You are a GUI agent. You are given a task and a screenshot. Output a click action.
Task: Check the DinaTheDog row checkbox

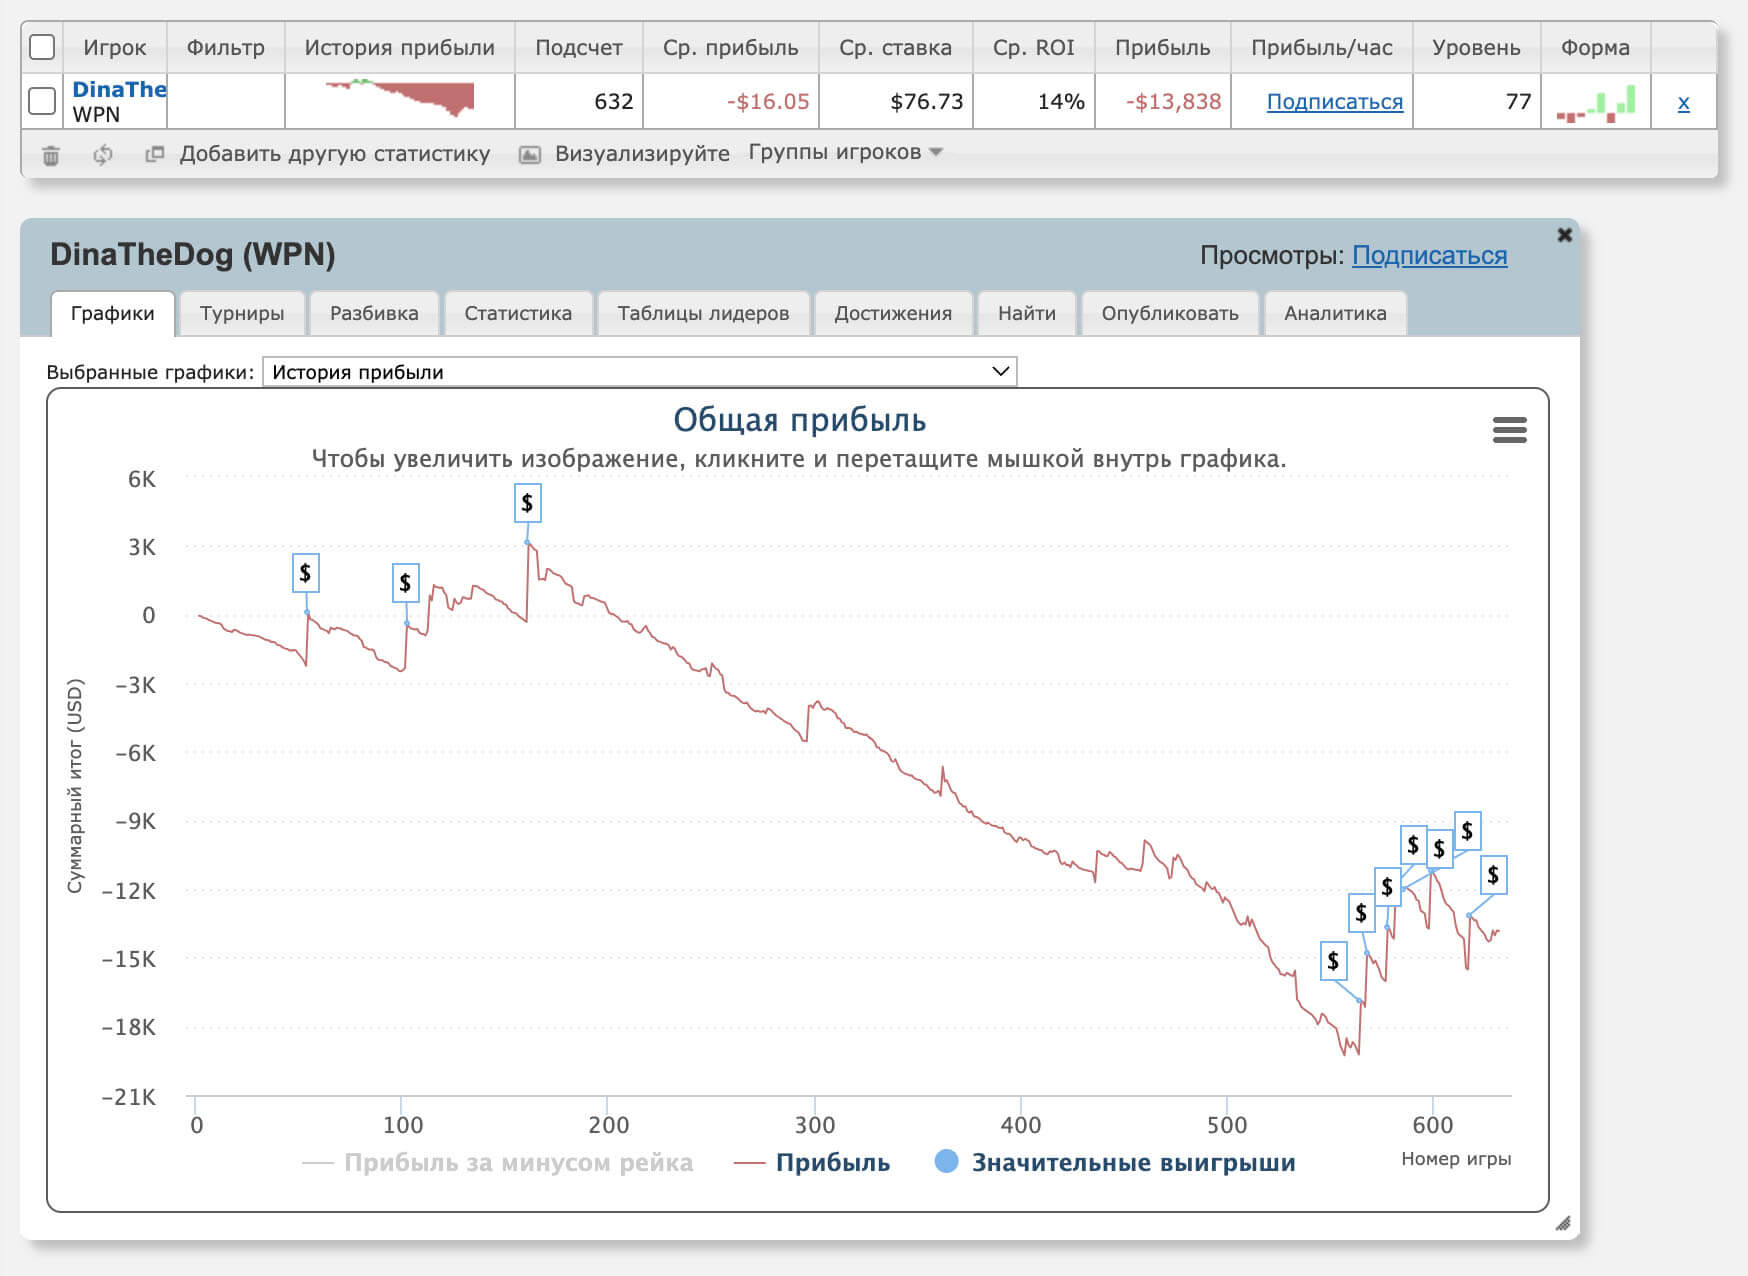42,101
